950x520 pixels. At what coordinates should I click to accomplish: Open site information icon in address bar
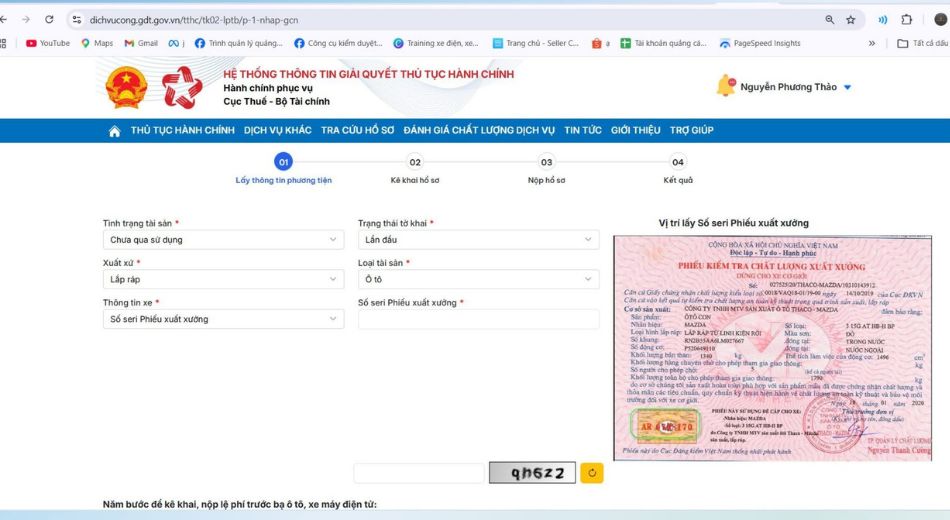click(x=76, y=19)
